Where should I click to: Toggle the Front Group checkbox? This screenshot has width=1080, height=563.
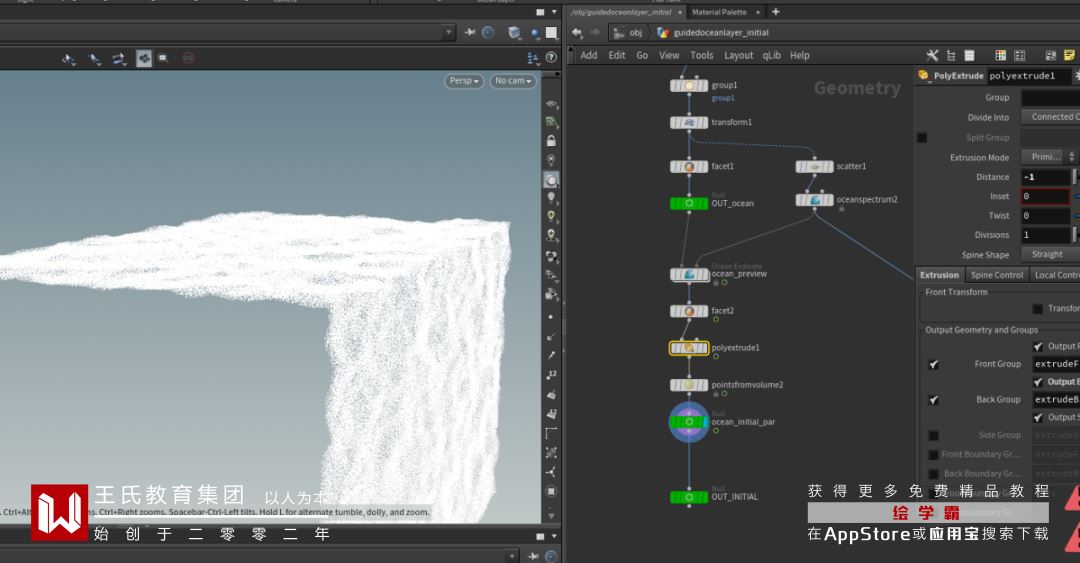tap(933, 364)
